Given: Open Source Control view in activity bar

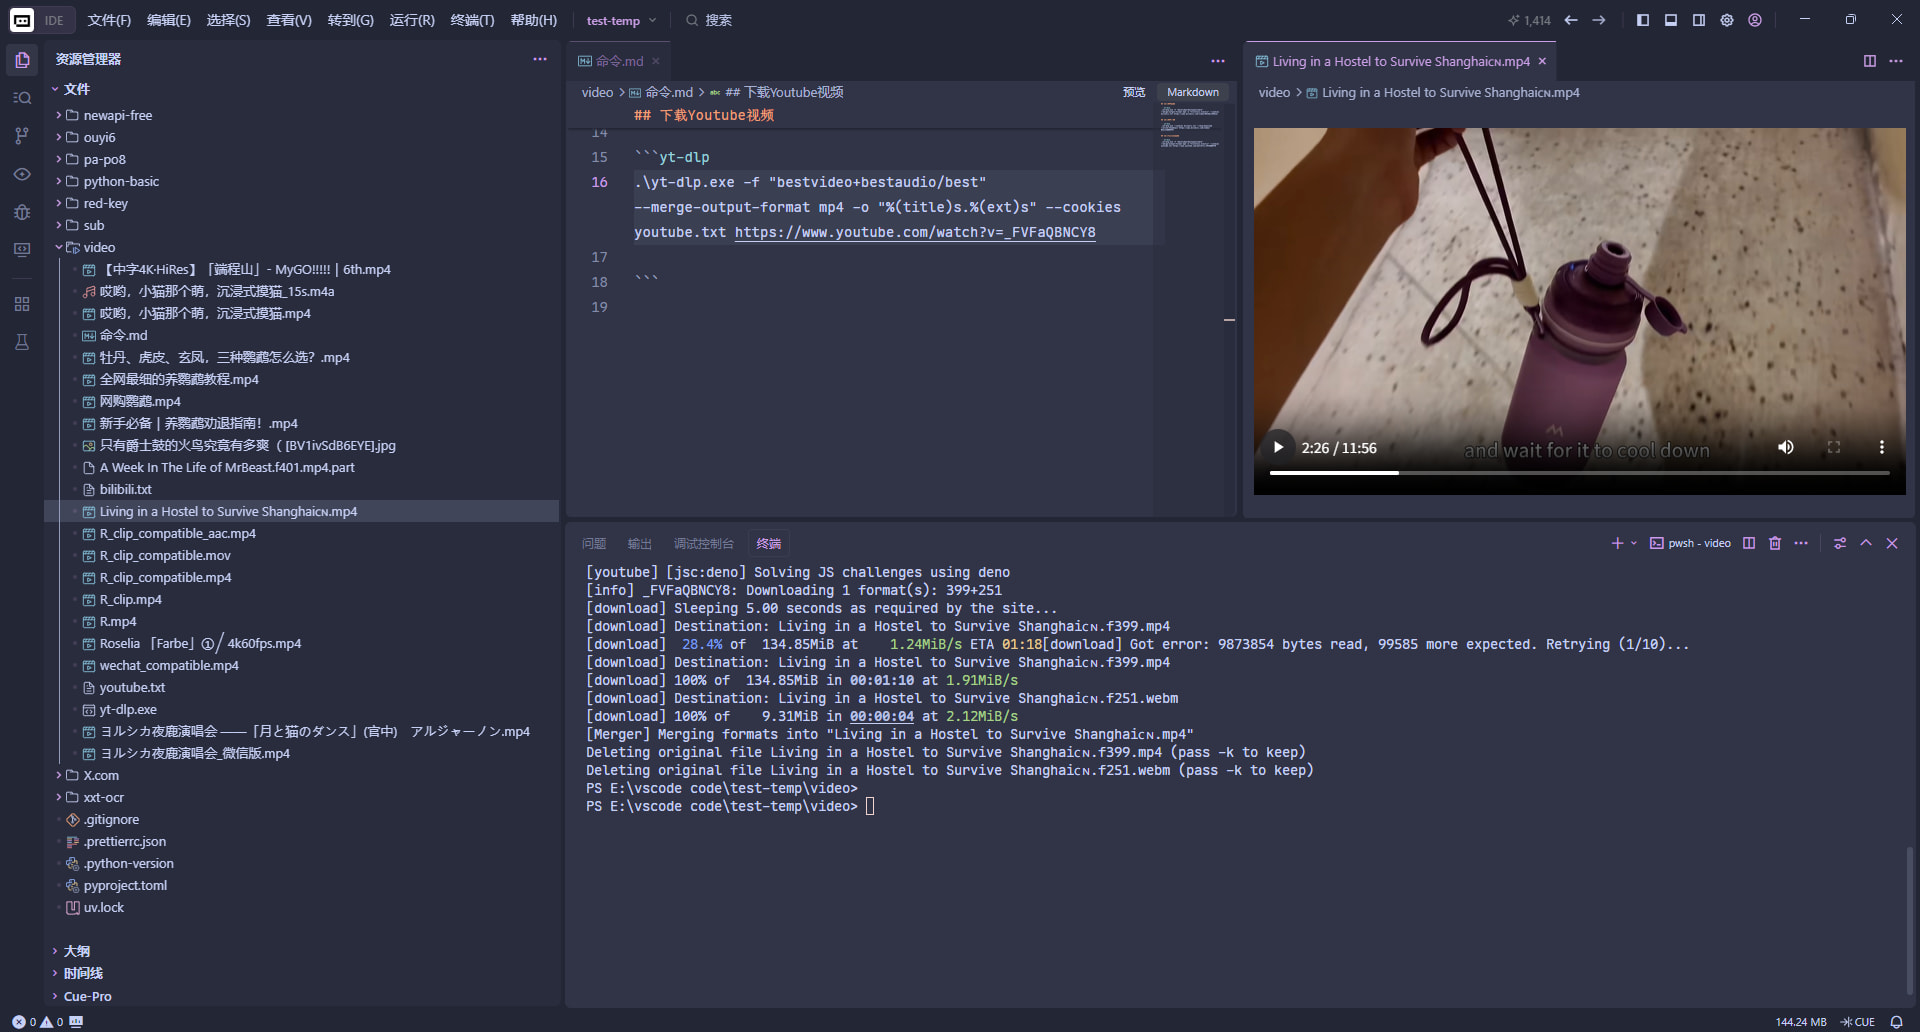Looking at the screenshot, I should (22, 136).
